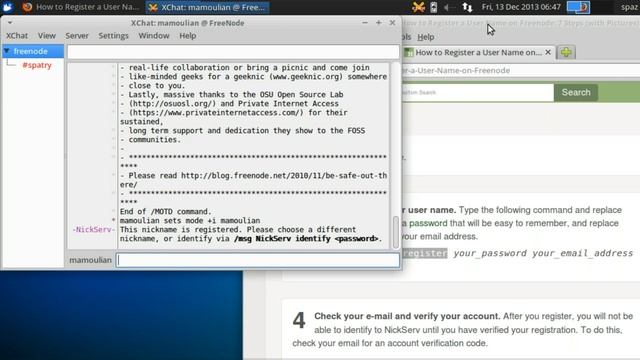Click the browser URL address bar
Screen dimensions: 640x360
521,70
